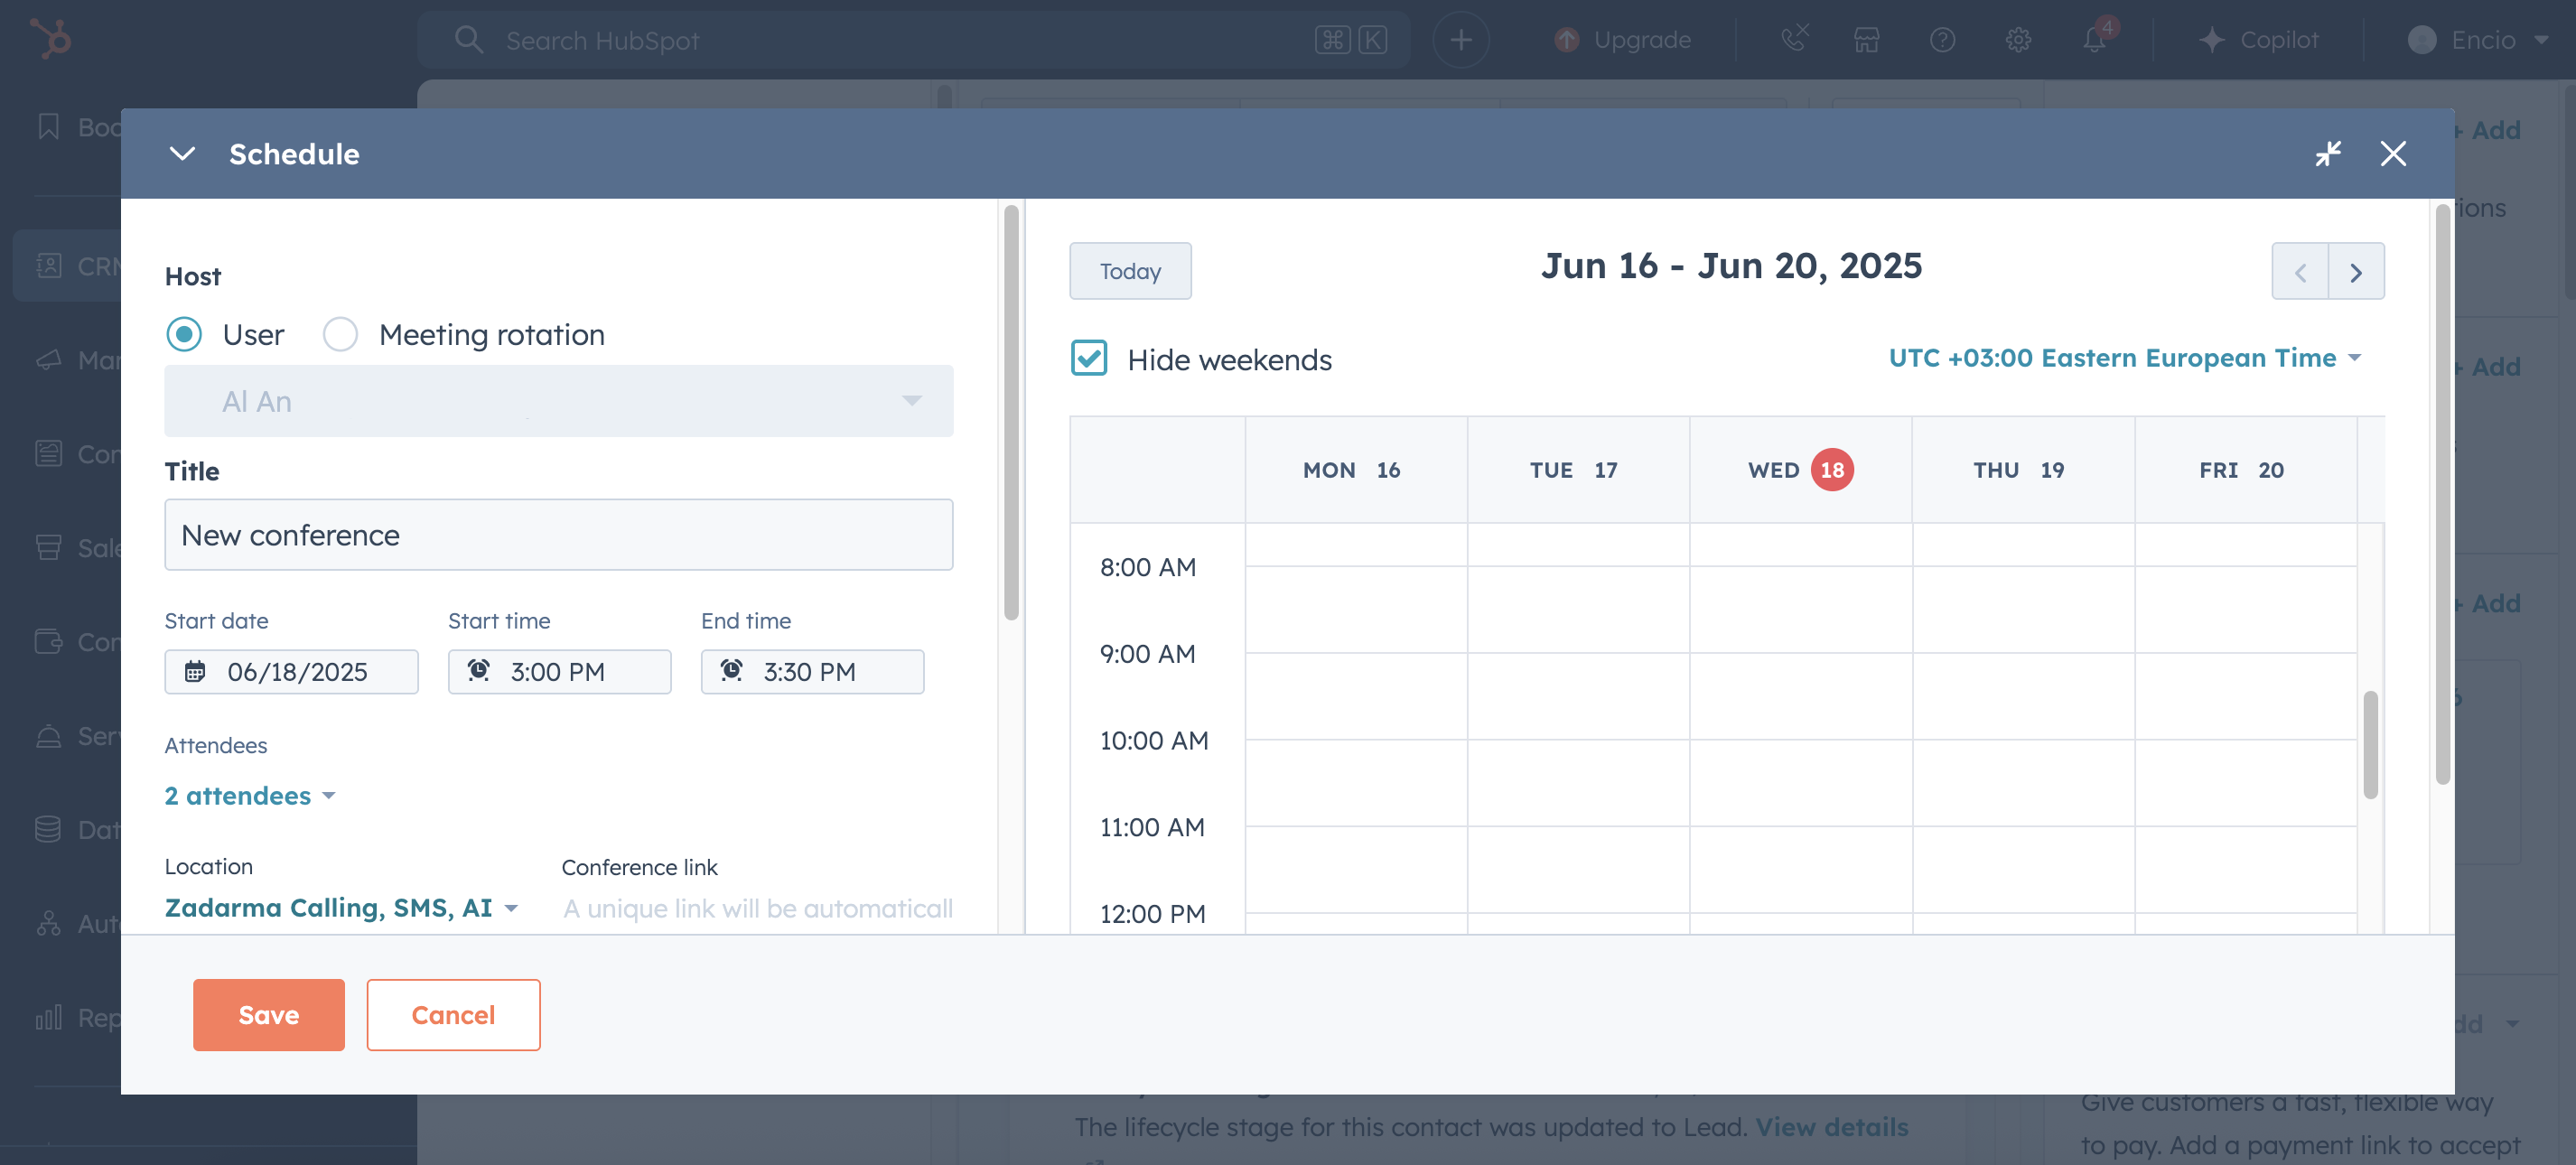This screenshot has height=1165, width=2576.
Task: Click the Today button
Action: [x=1130, y=271]
